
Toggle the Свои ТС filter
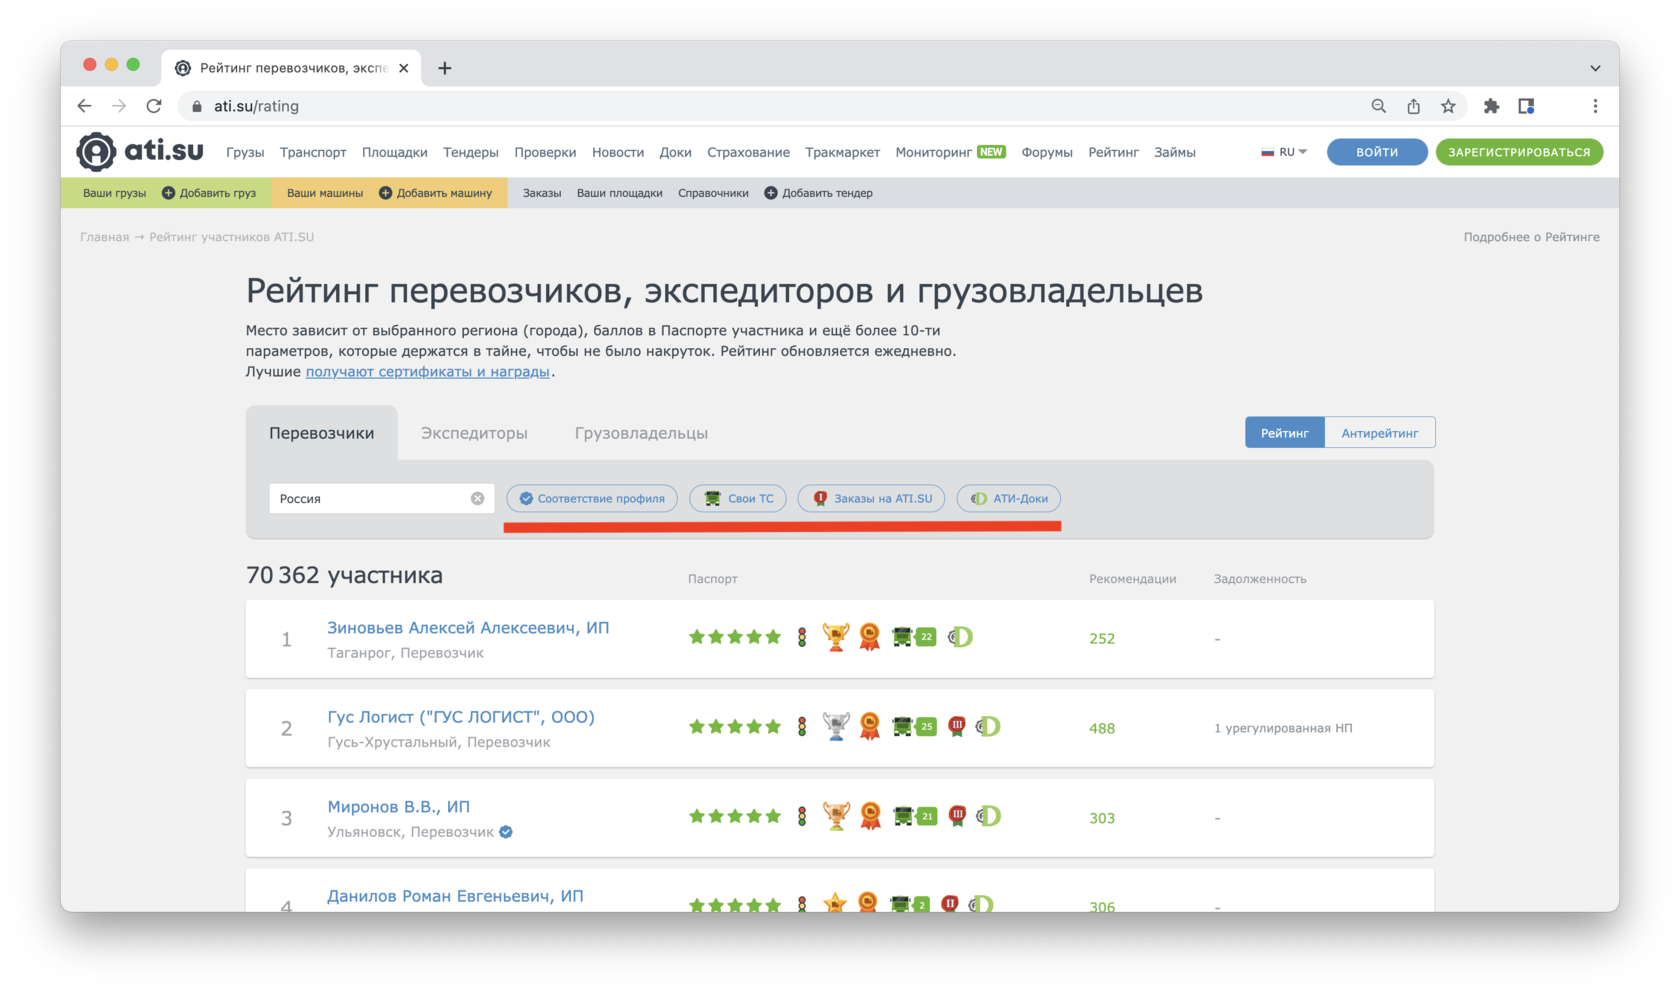point(738,498)
